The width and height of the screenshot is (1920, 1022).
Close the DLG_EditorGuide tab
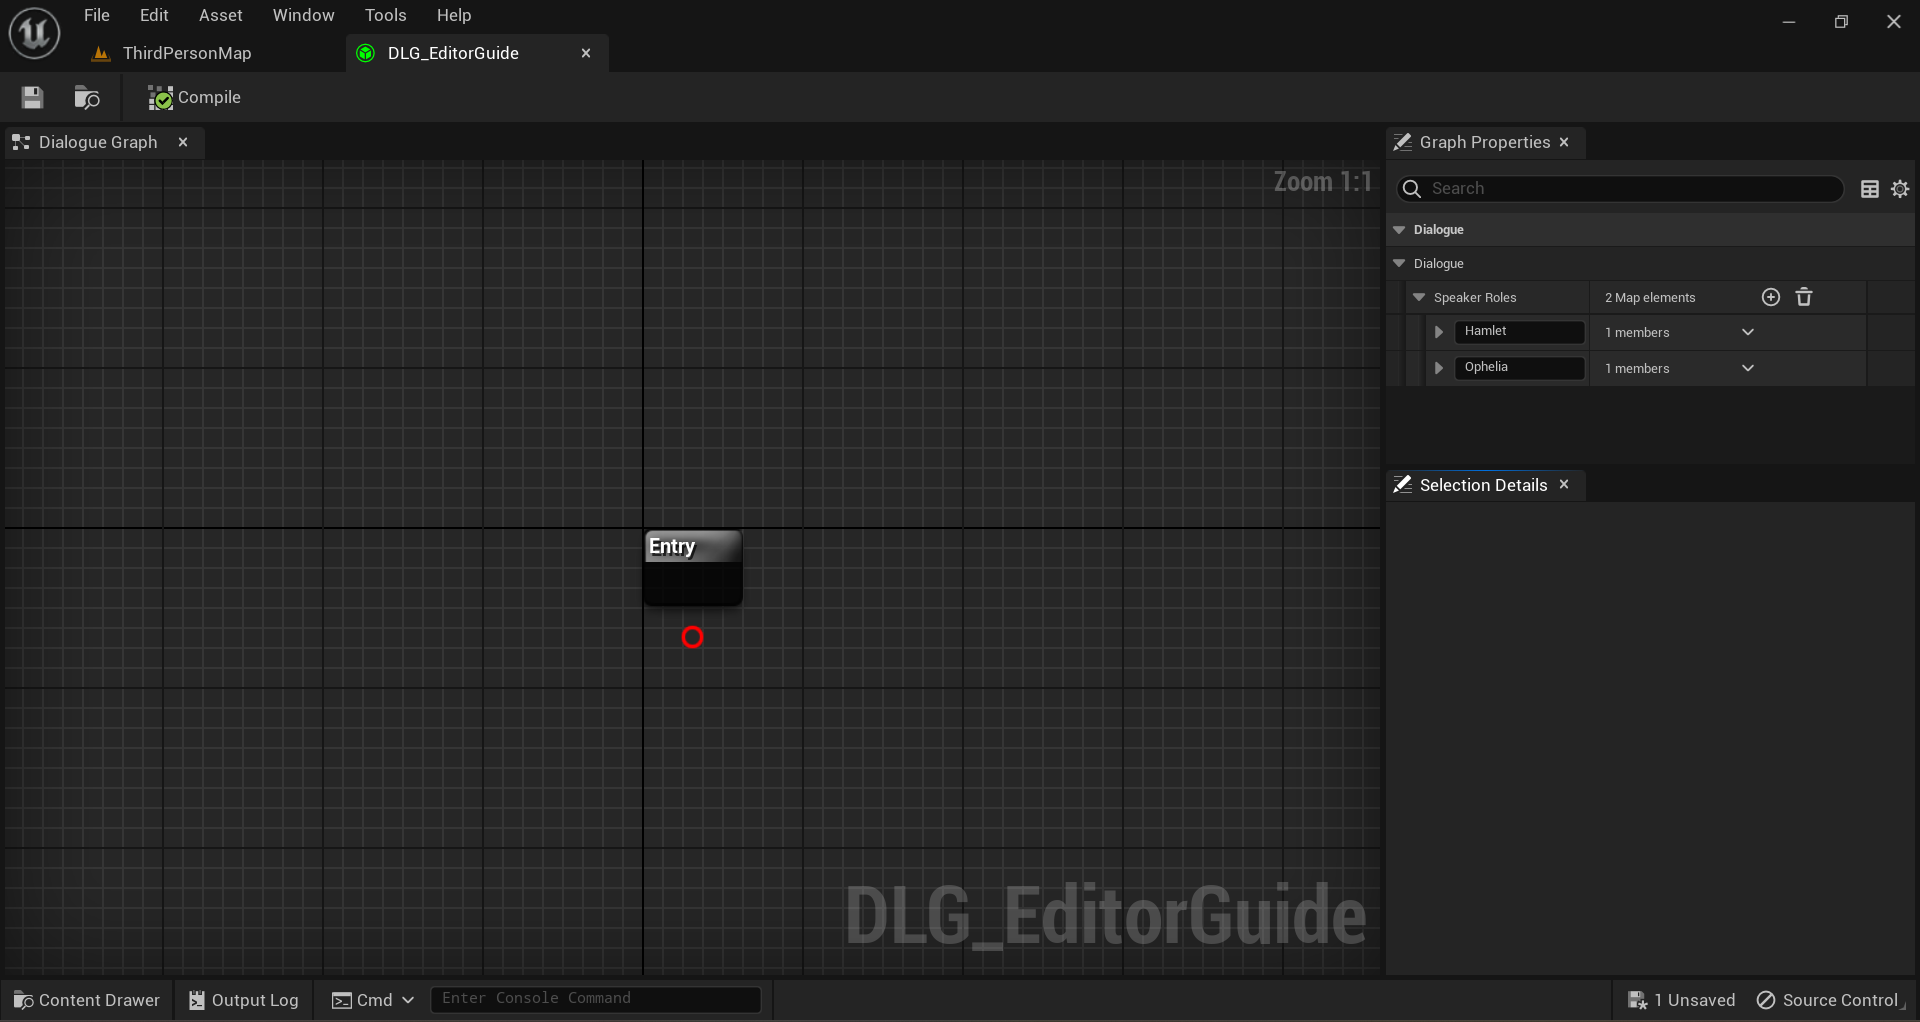586,53
